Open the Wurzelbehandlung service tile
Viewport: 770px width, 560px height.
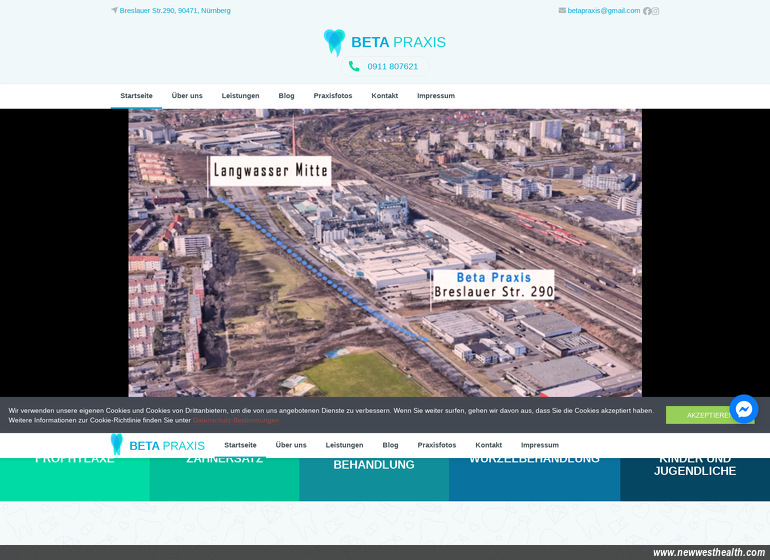(x=534, y=479)
